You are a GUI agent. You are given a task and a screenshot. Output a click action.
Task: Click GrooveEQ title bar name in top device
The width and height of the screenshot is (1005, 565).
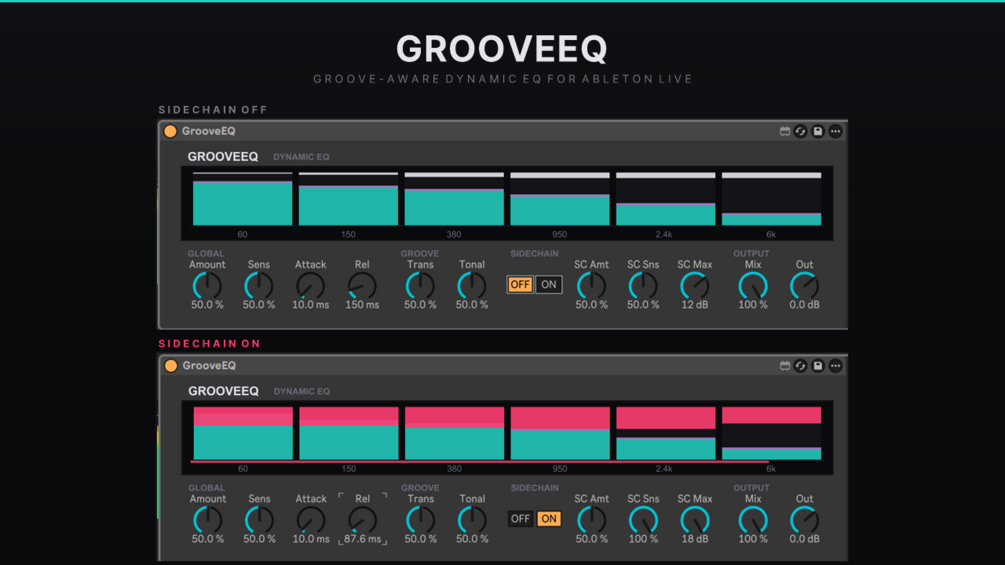[x=208, y=131]
